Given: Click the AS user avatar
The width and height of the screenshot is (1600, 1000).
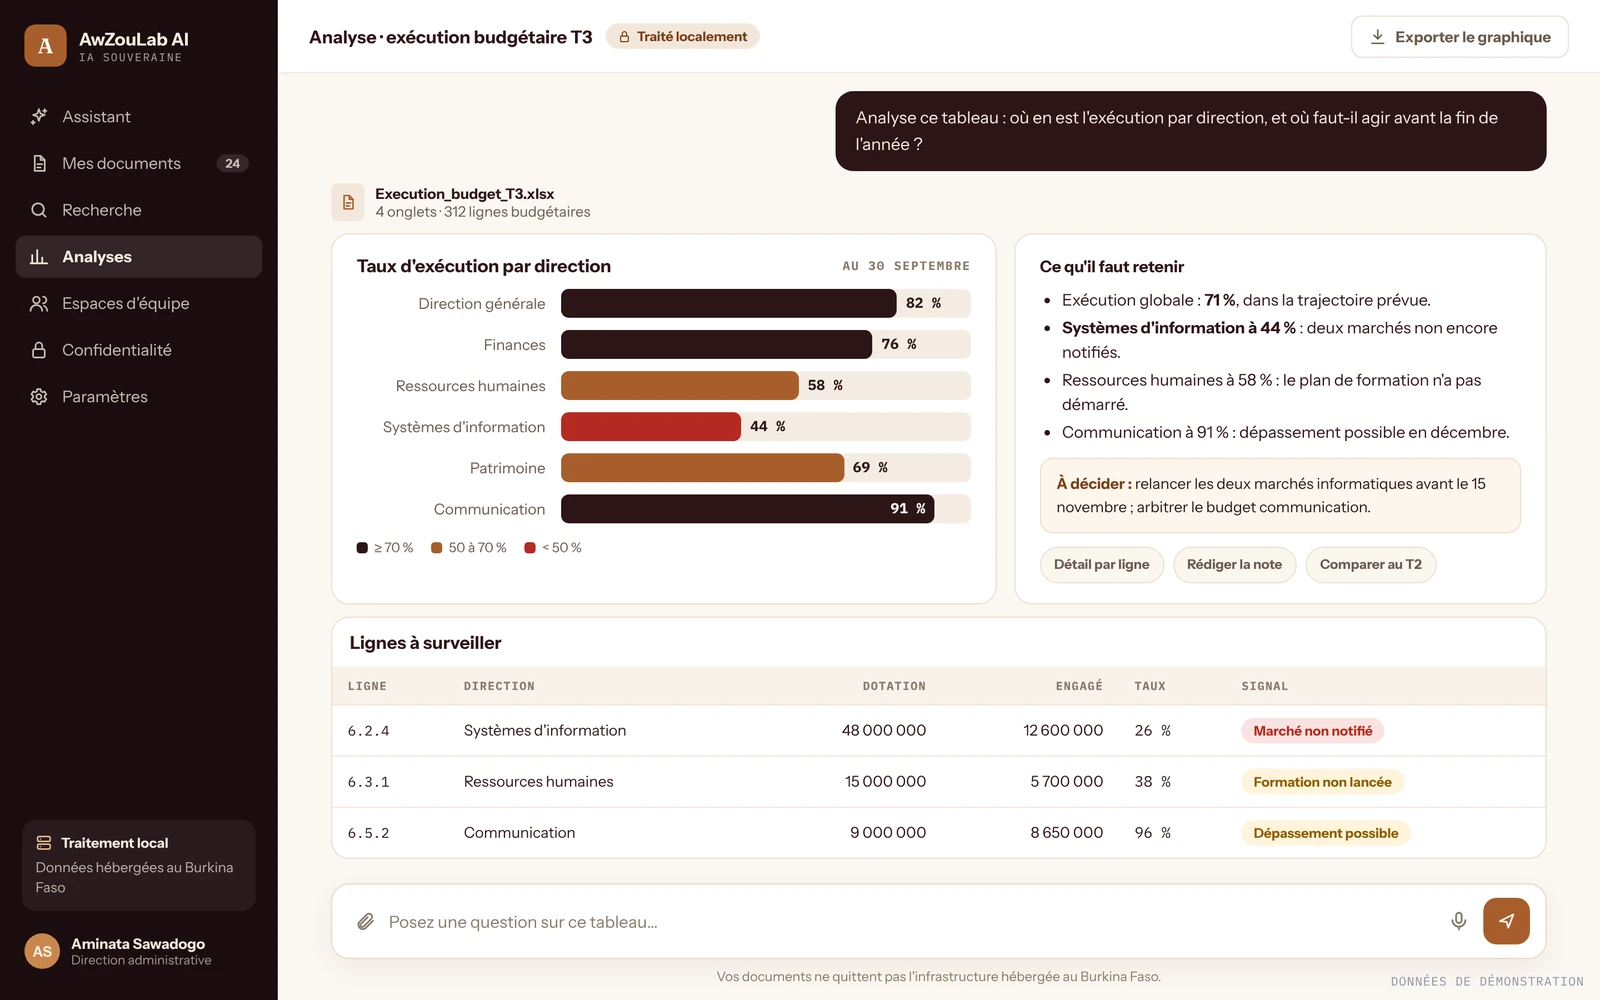Looking at the screenshot, I should 42,952.
